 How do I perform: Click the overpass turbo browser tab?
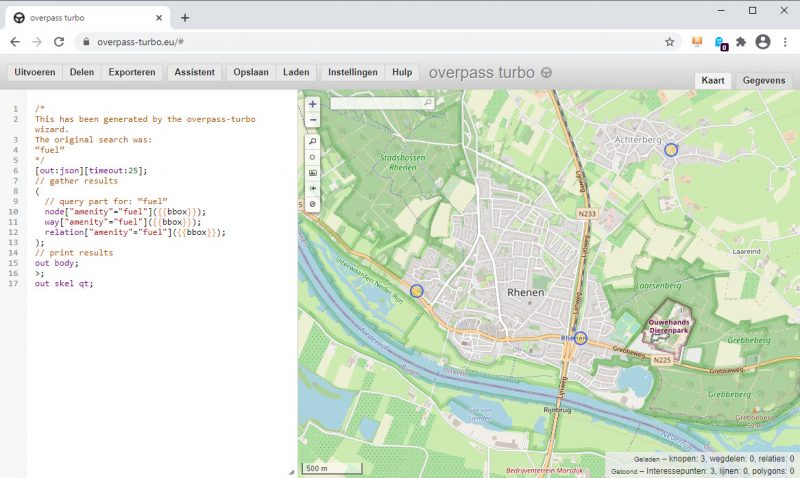point(87,18)
